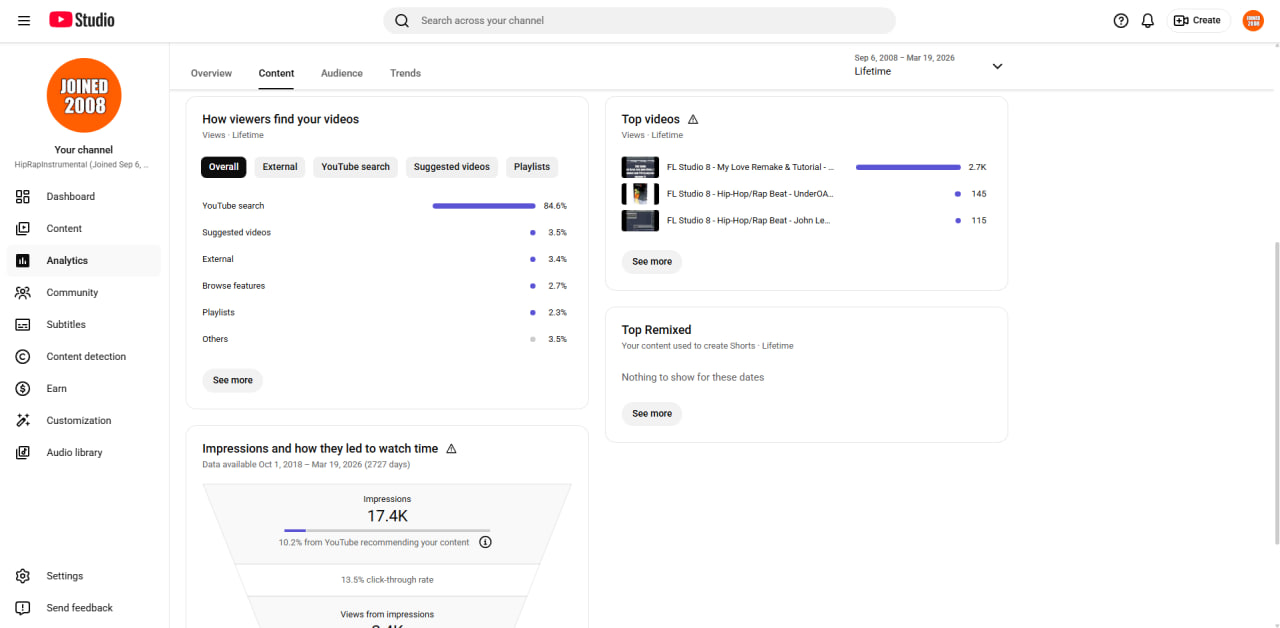
Task: Click the Send feedback icon
Action: [23, 608]
